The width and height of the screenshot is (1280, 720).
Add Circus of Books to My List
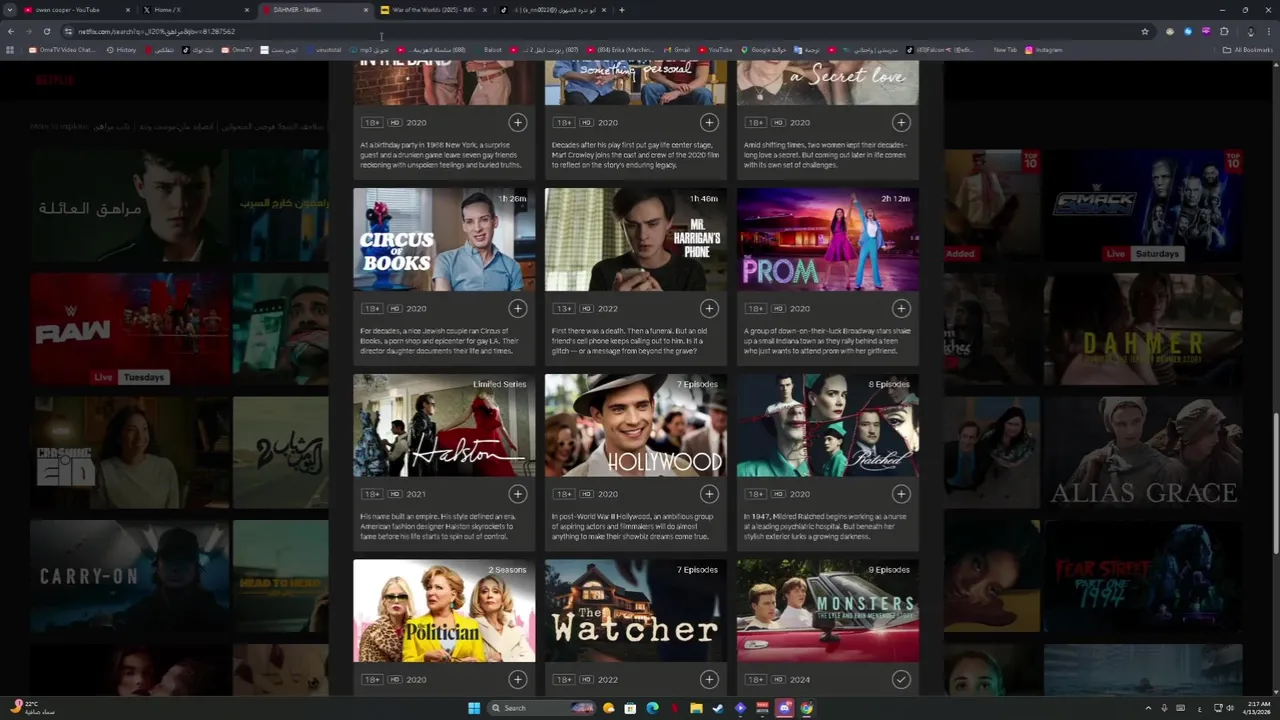(x=517, y=308)
